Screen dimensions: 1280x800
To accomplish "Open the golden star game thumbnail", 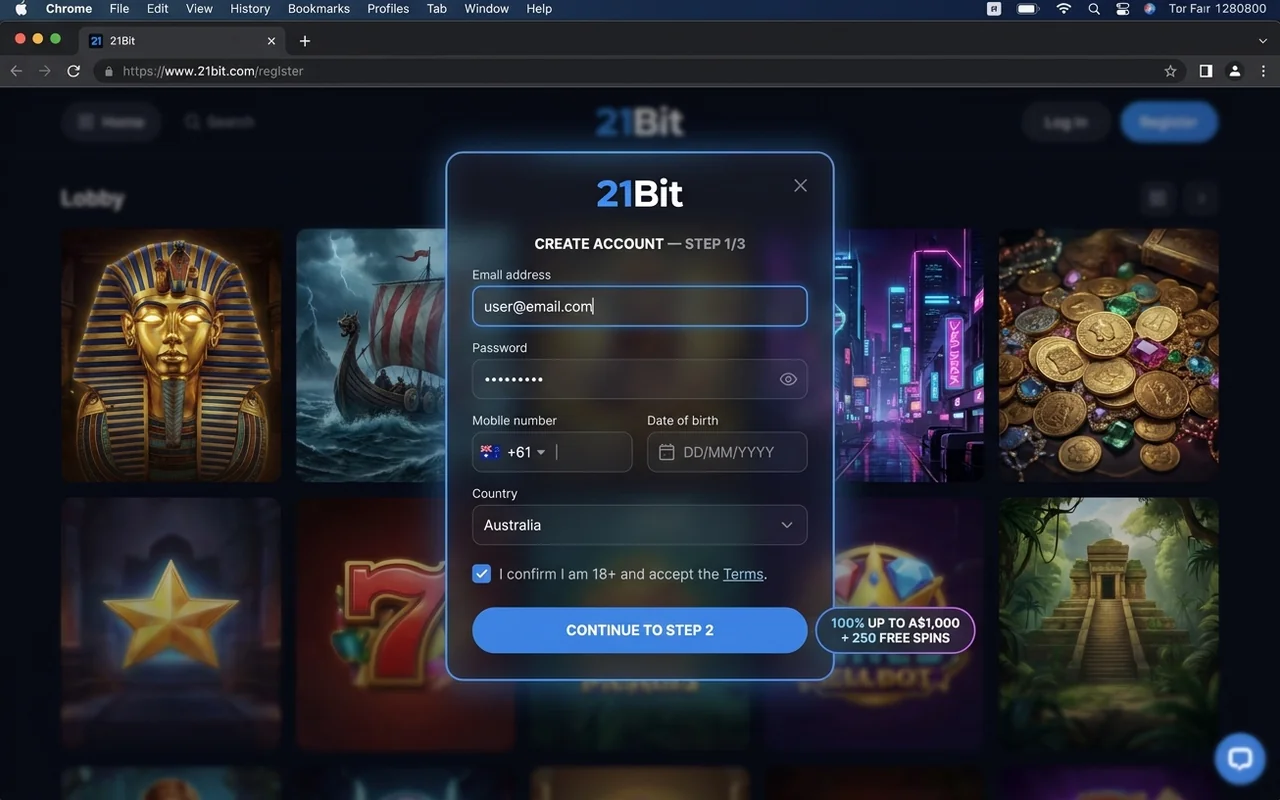I will (171, 624).
